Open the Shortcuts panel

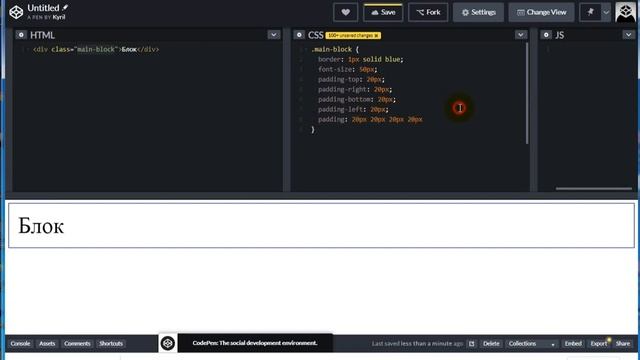[x=111, y=344]
